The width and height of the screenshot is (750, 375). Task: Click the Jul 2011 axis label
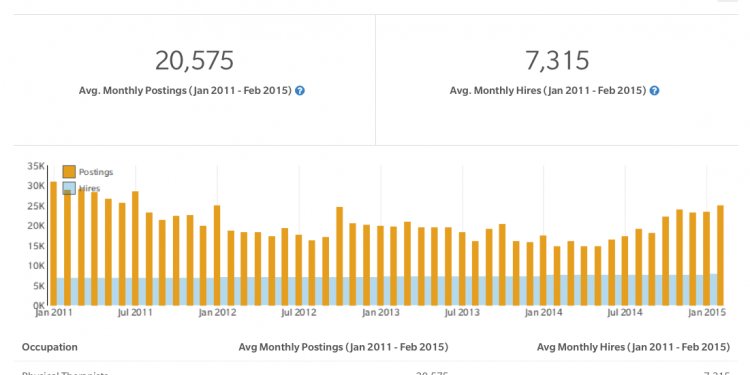[135, 312]
